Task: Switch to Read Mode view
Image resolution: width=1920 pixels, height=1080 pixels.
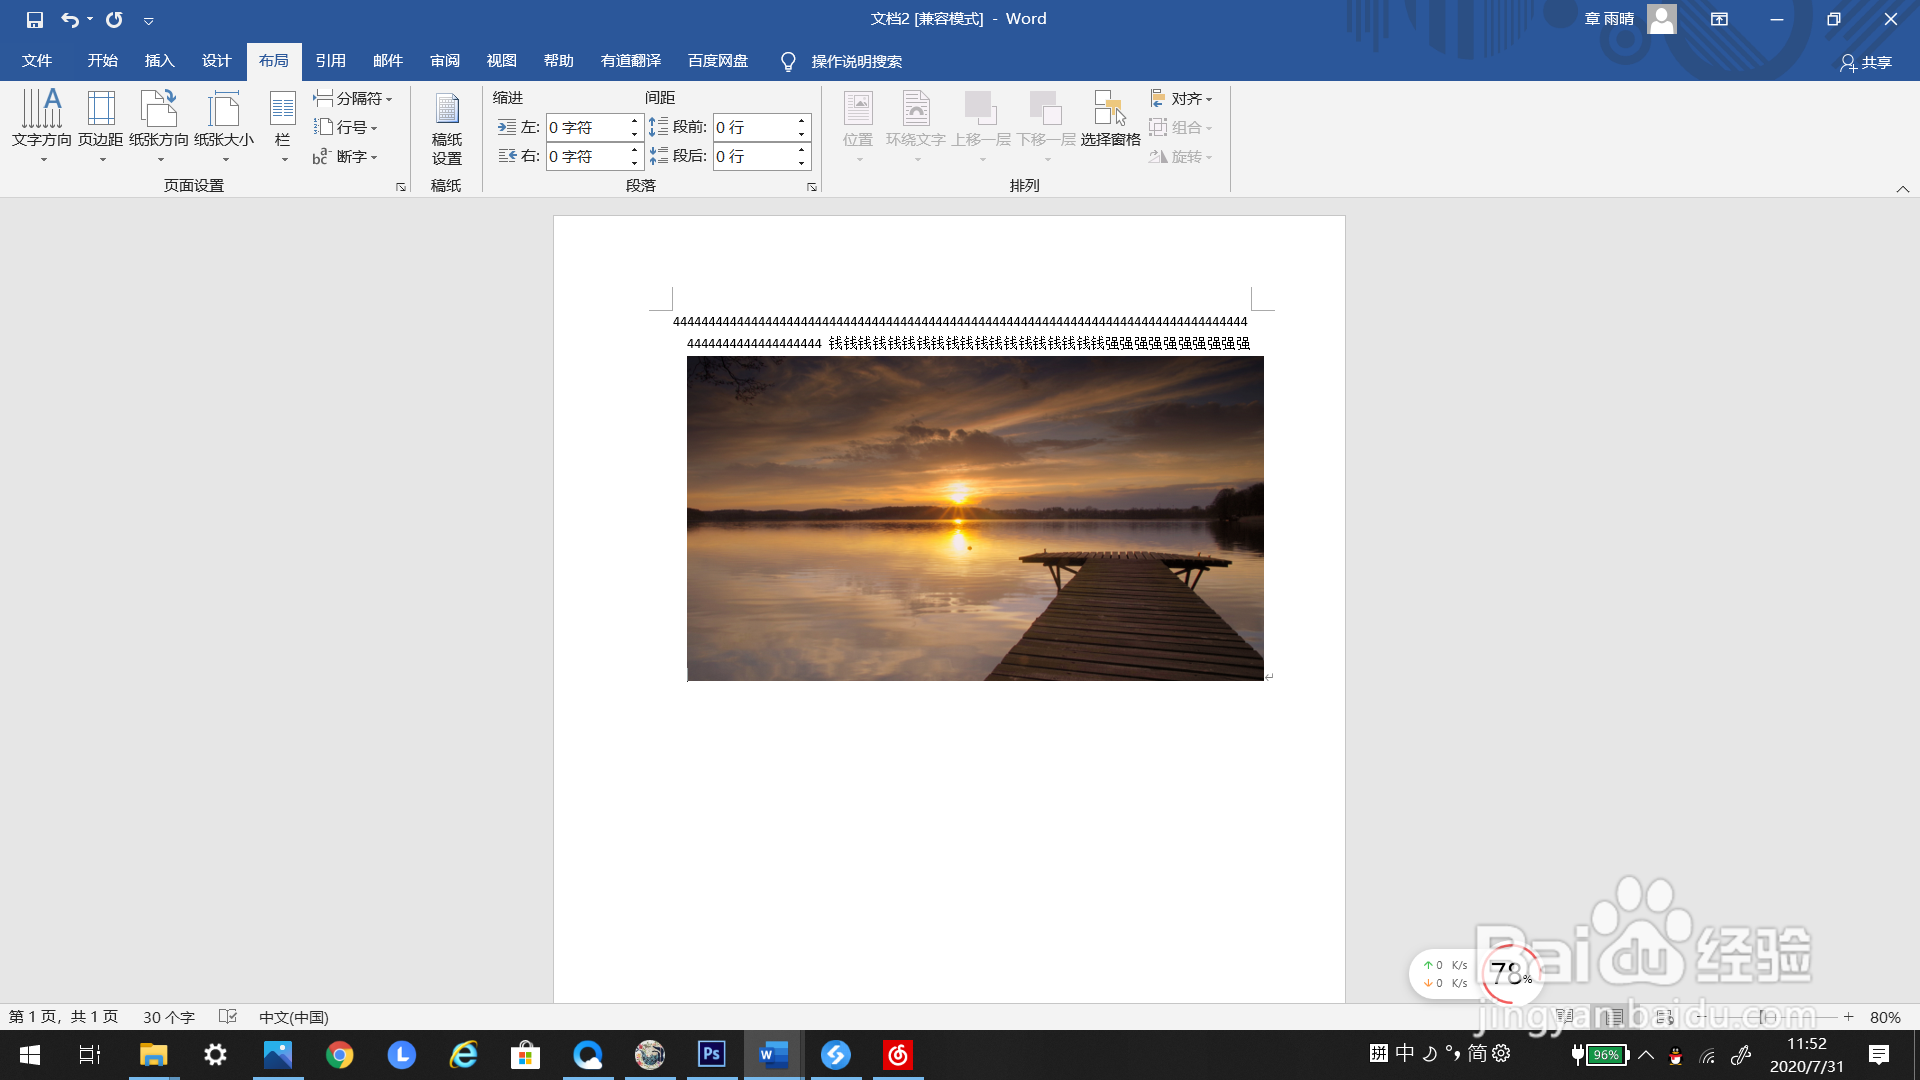Action: pos(1566,1017)
